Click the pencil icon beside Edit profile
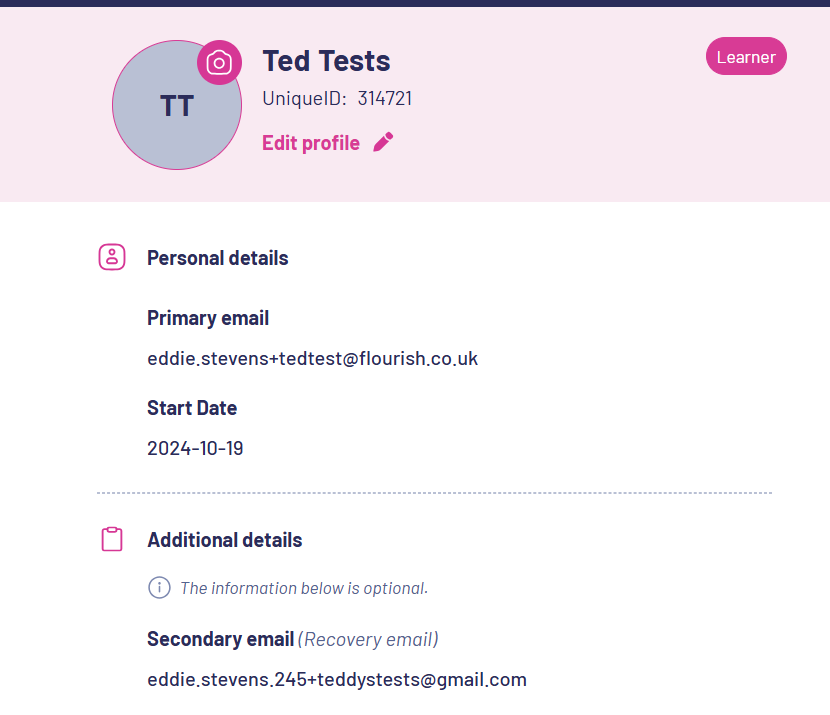Screen dimensions: 830x715 [x=383, y=142]
